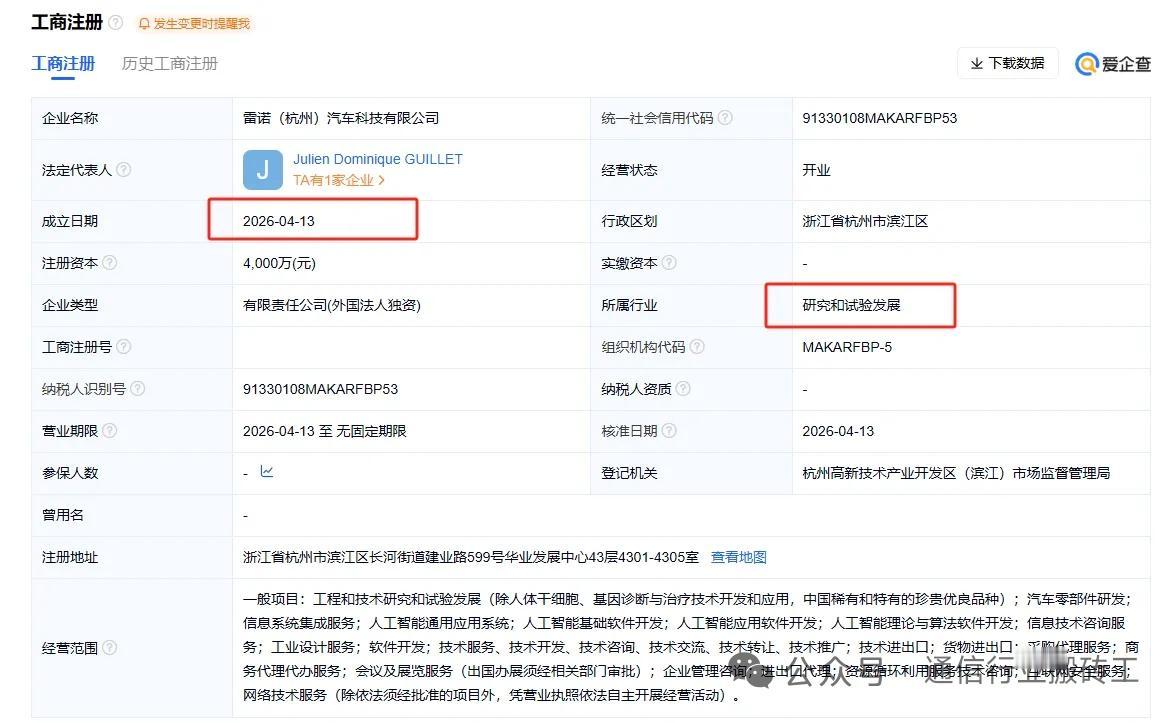Click help icon next to 法定代表人

click(123, 170)
